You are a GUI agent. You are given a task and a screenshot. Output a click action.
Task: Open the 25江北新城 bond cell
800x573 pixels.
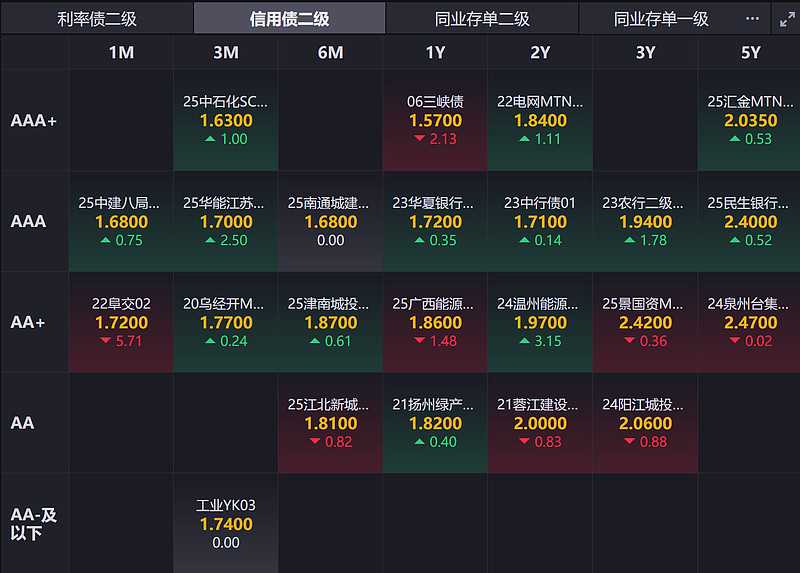(331, 422)
